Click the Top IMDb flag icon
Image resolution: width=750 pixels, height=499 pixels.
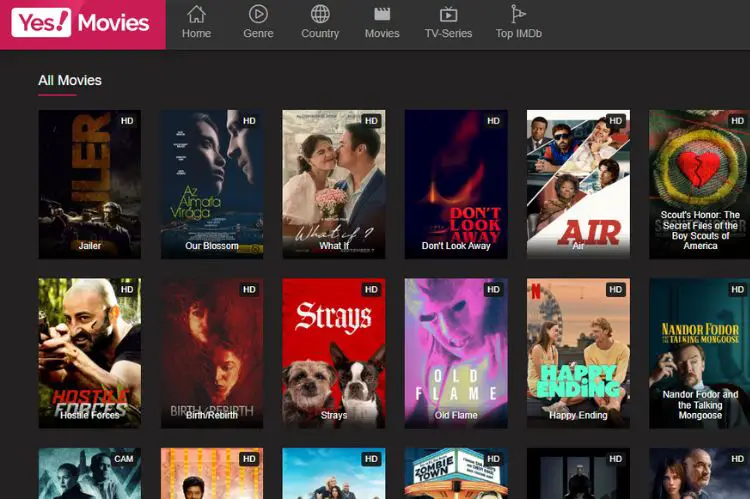(518, 14)
